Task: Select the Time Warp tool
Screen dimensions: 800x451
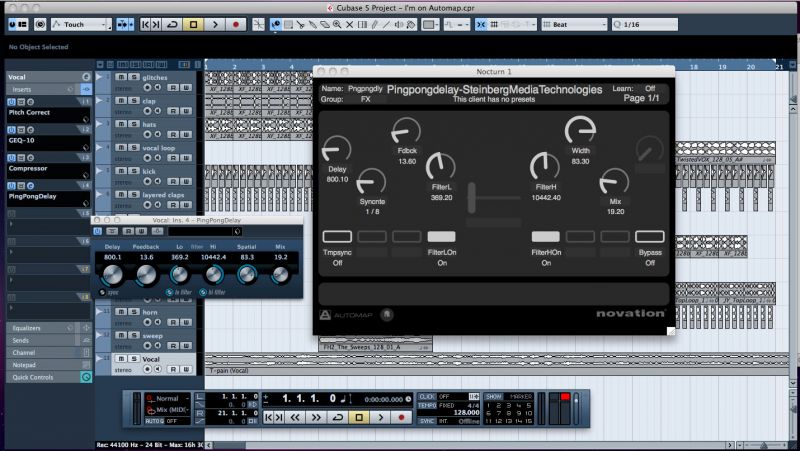Action: [x=362, y=24]
